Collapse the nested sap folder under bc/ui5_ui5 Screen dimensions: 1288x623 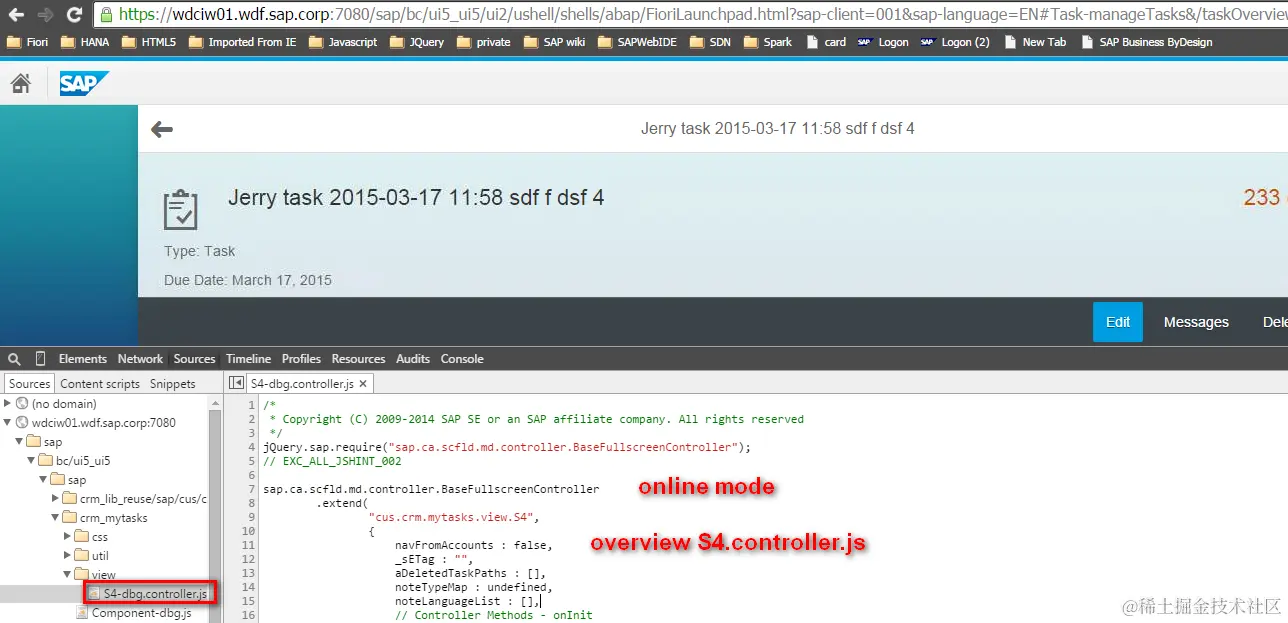(x=43, y=480)
